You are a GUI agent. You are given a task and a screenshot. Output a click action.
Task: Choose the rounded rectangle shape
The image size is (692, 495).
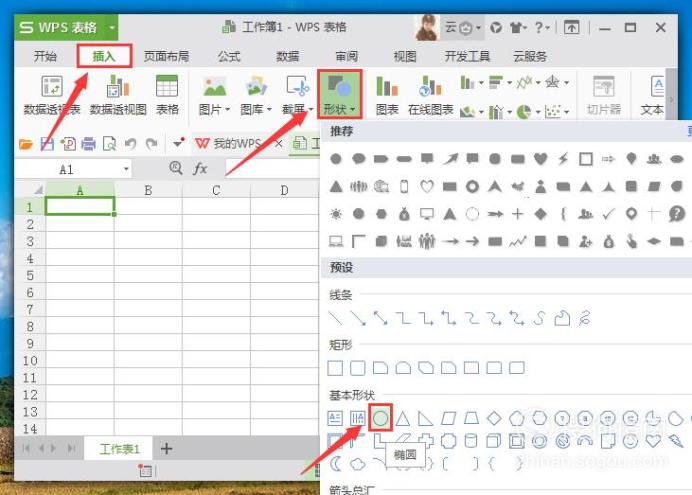[x=358, y=368]
